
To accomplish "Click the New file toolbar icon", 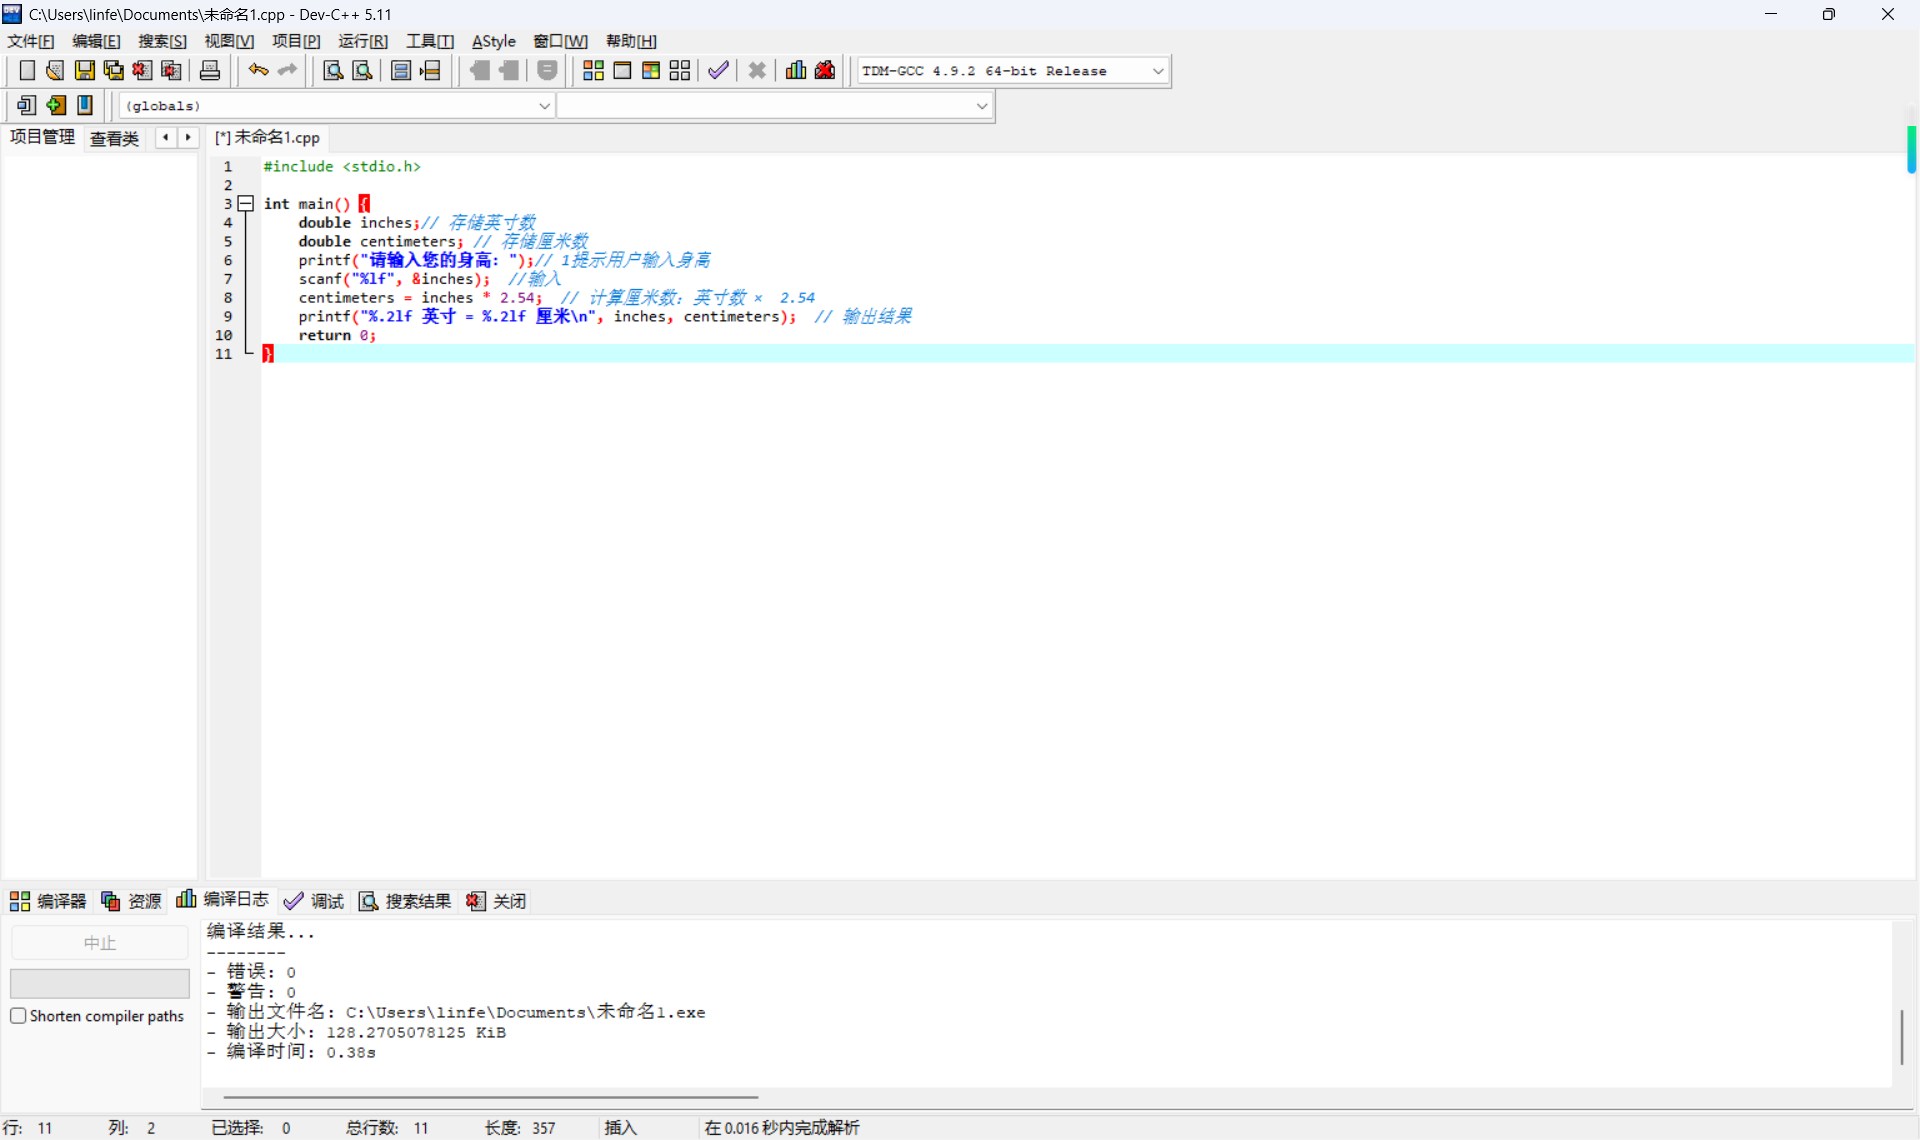I will point(27,70).
